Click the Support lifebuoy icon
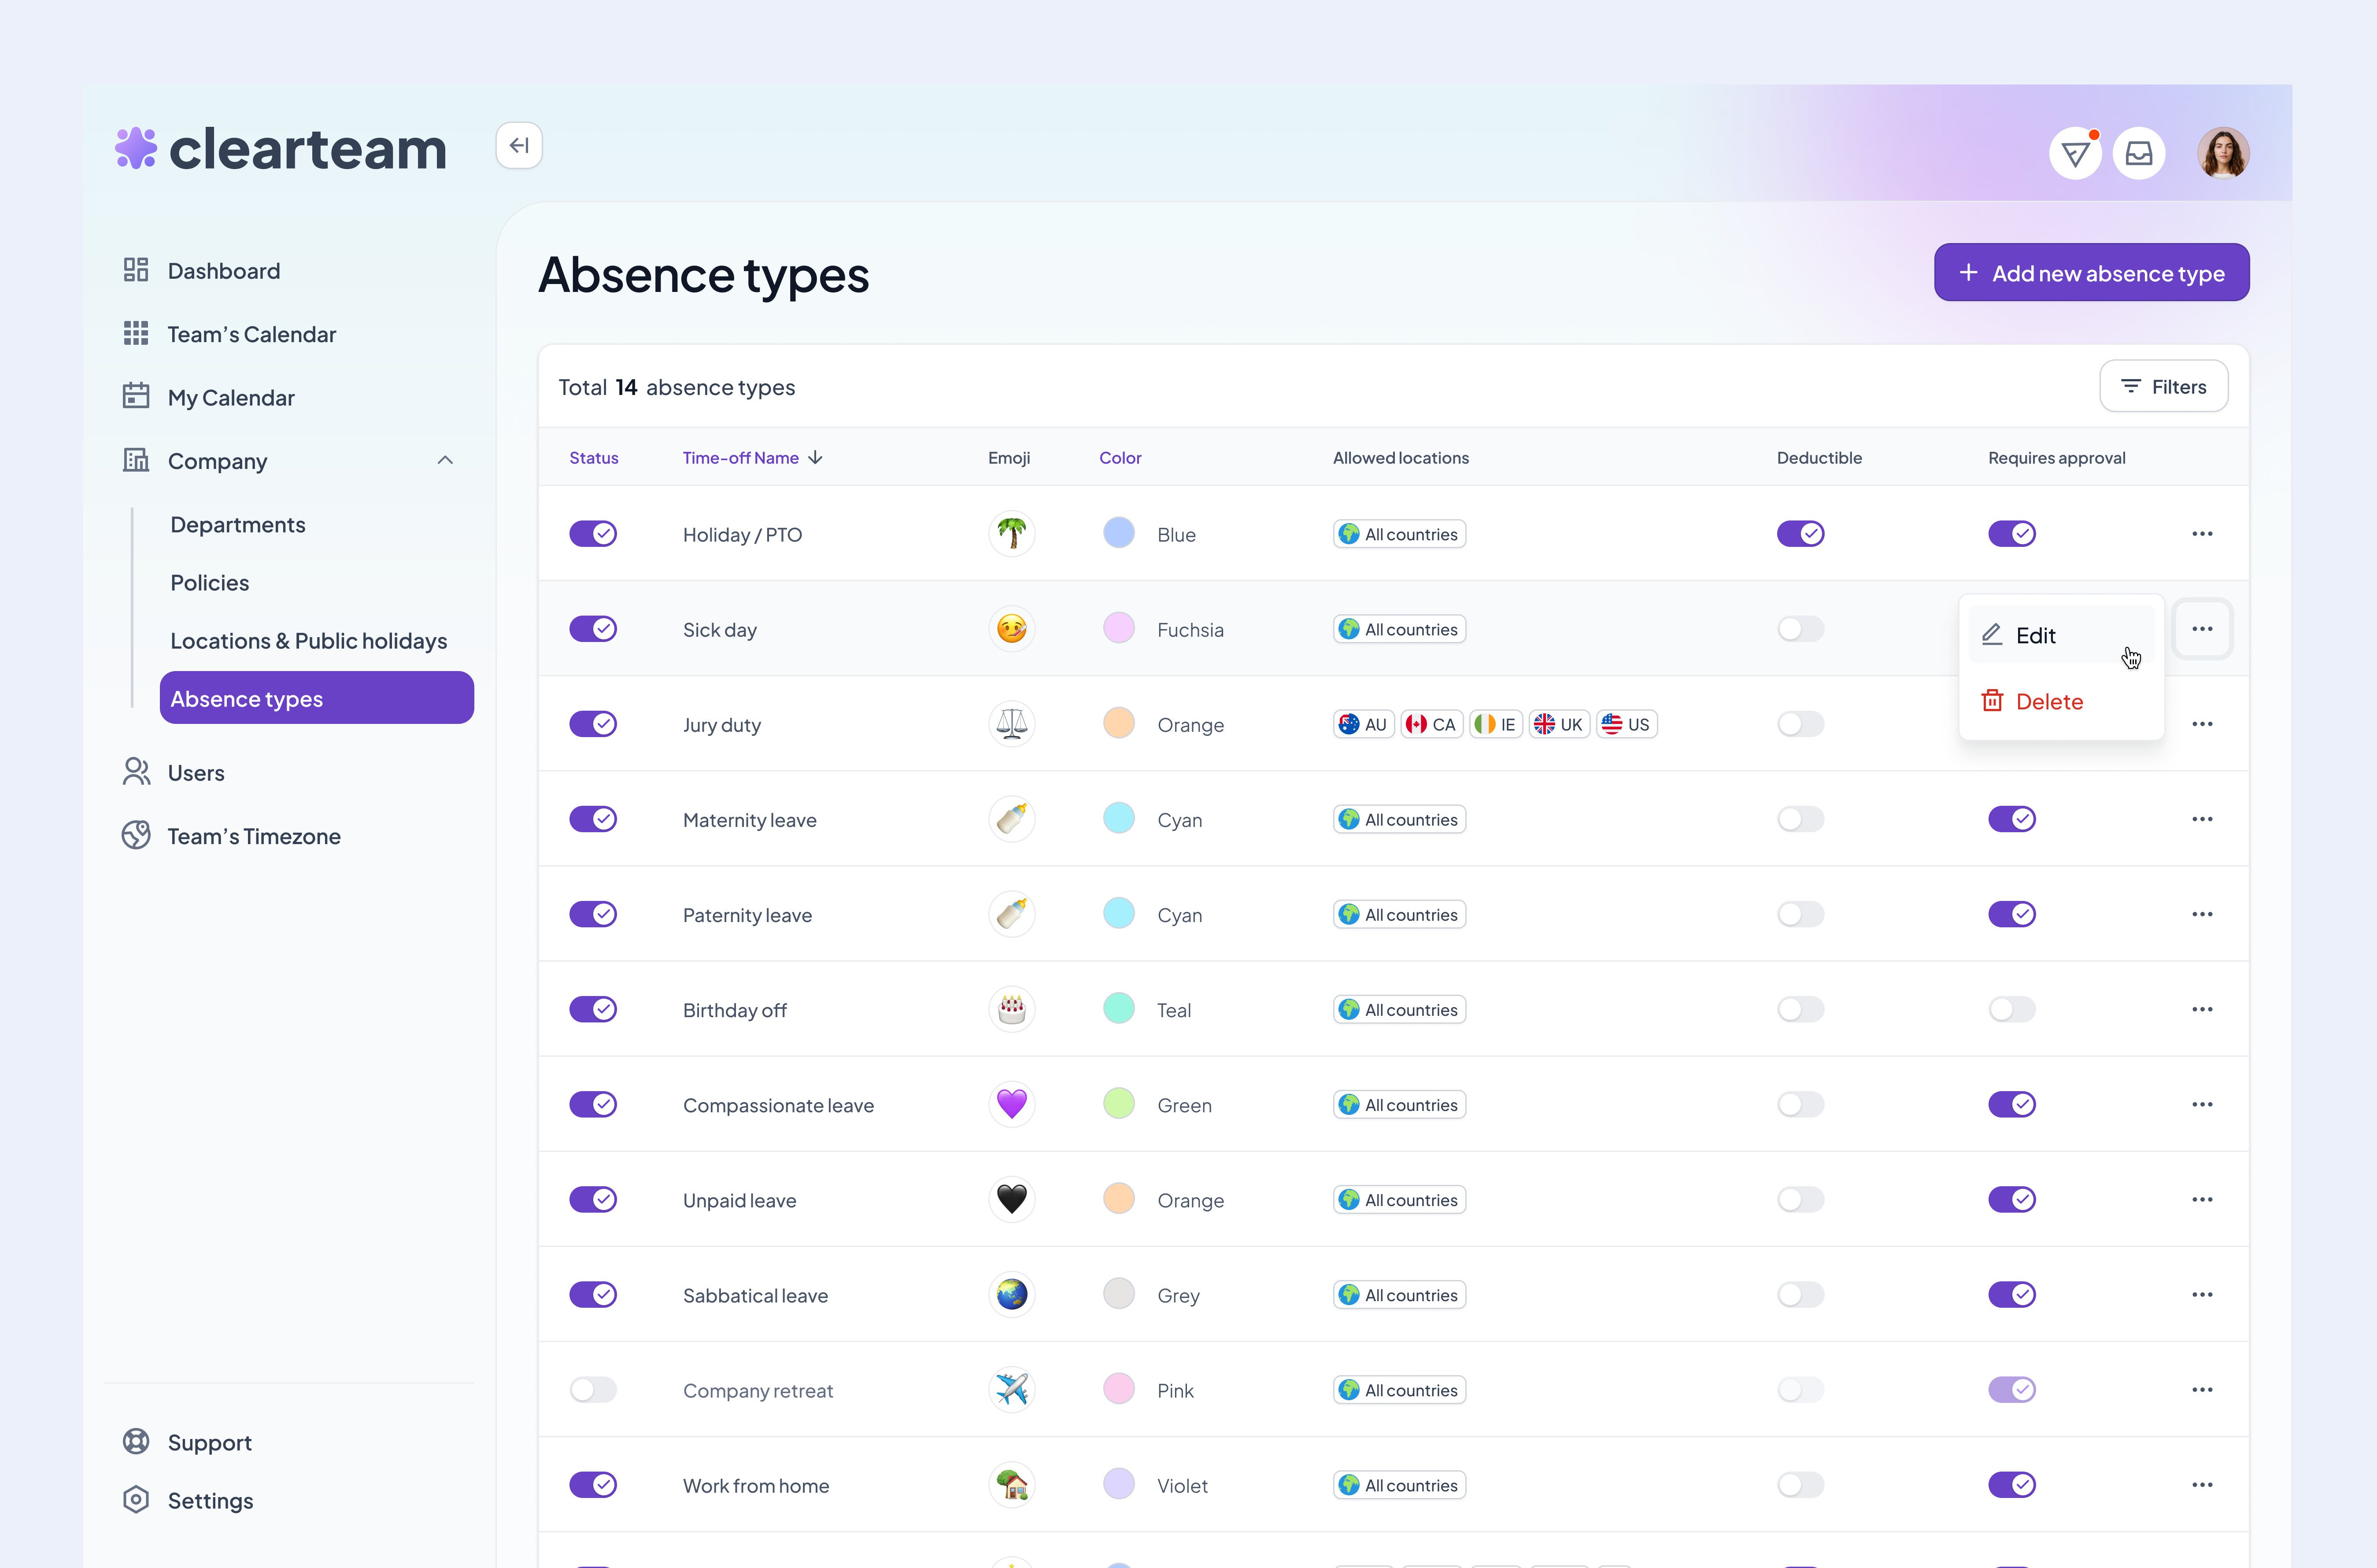The image size is (2377, 1568). point(136,1441)
